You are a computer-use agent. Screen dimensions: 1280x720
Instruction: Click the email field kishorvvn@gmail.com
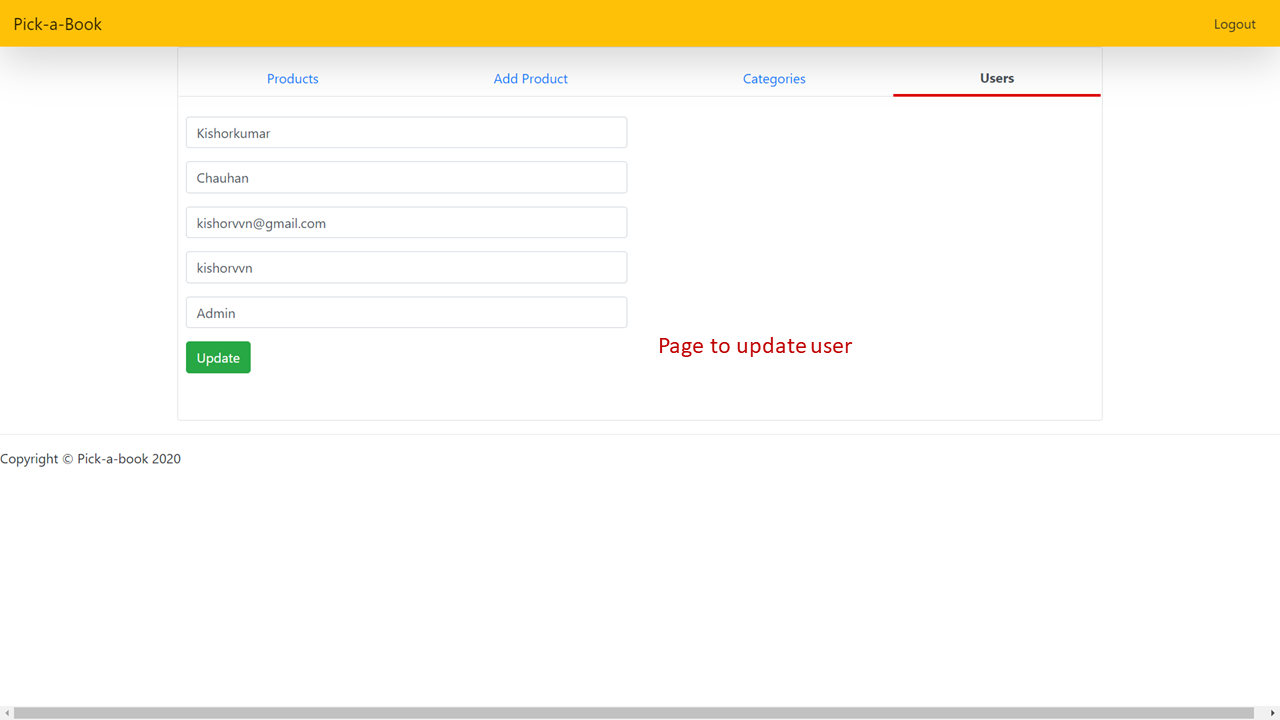tap(407, 222)
